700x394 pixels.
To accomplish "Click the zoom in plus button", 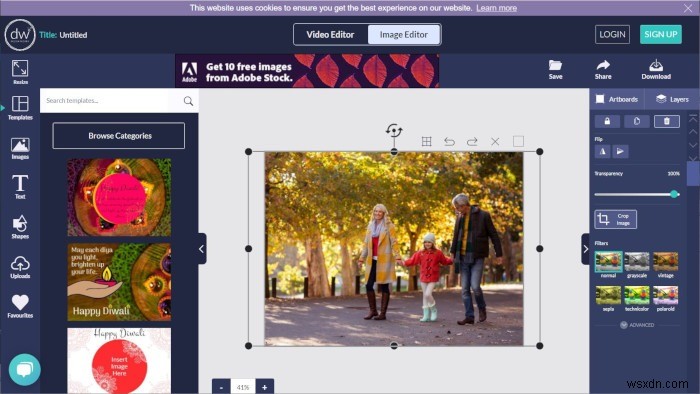I will click(x=265, y=387).
